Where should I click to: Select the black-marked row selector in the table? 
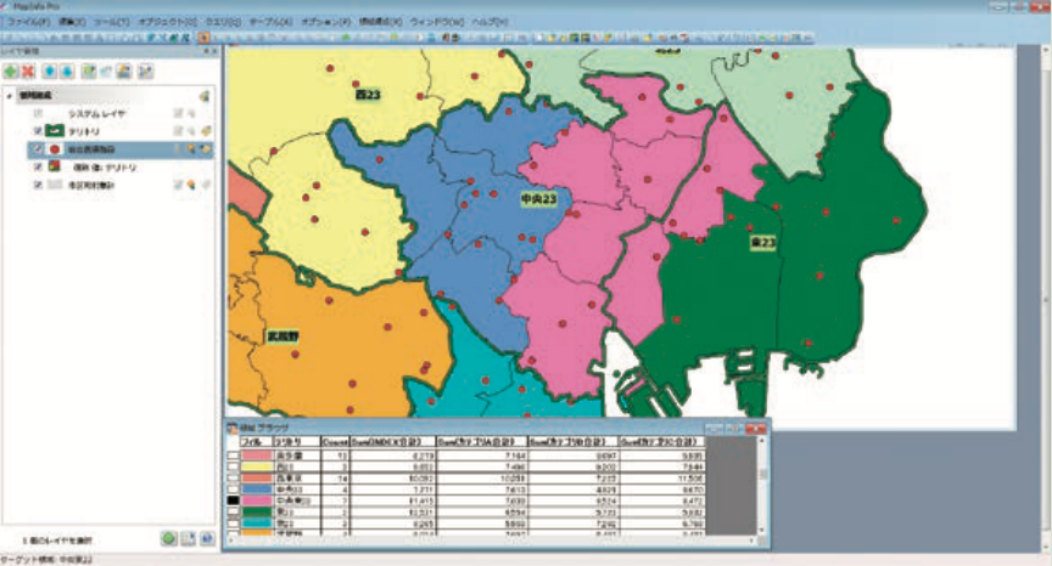click(x=232, y=498)
